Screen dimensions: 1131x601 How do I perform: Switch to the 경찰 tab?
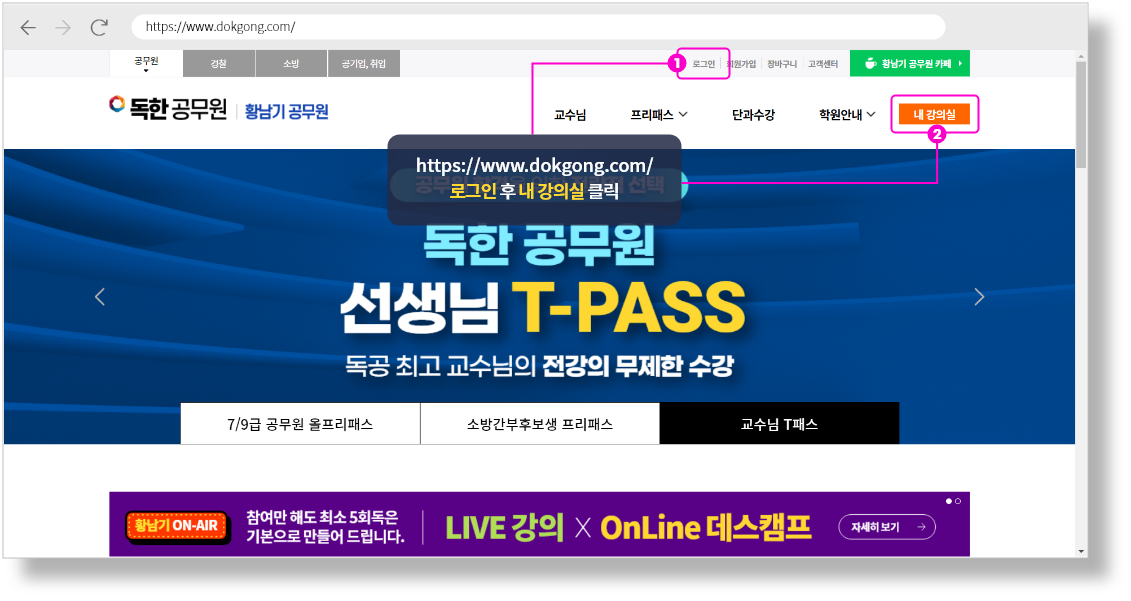click(219, 63)
